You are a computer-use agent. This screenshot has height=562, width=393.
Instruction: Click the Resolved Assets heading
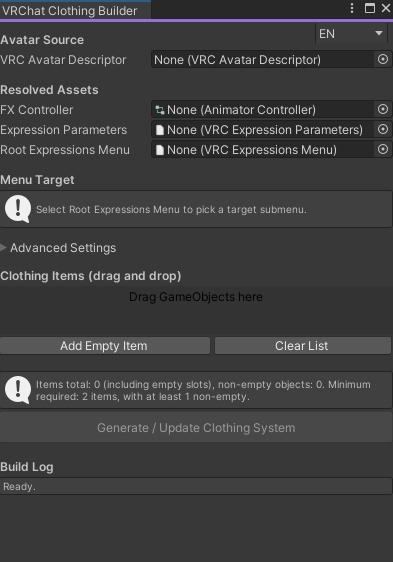coord(49,90)
